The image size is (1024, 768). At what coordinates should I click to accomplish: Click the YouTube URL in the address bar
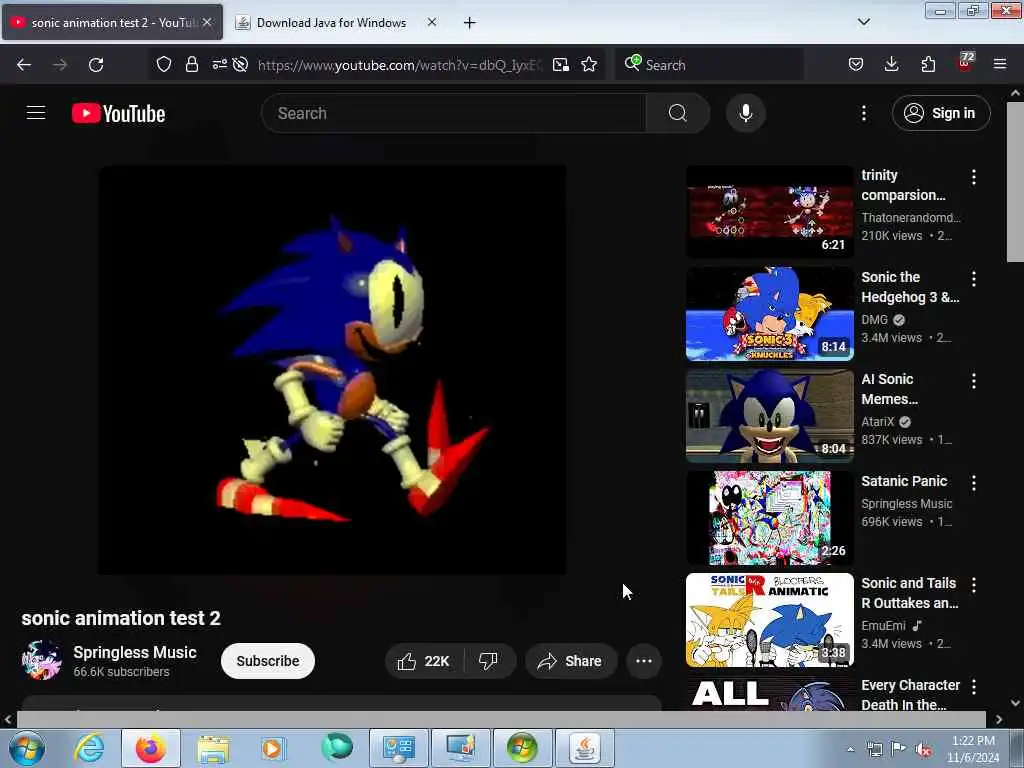[399, 65]
